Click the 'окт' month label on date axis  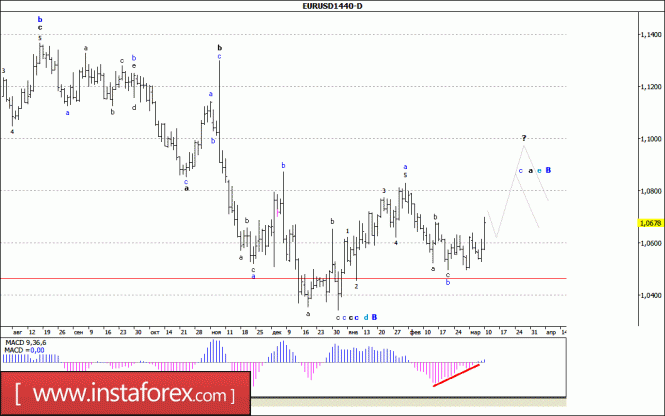155,332
